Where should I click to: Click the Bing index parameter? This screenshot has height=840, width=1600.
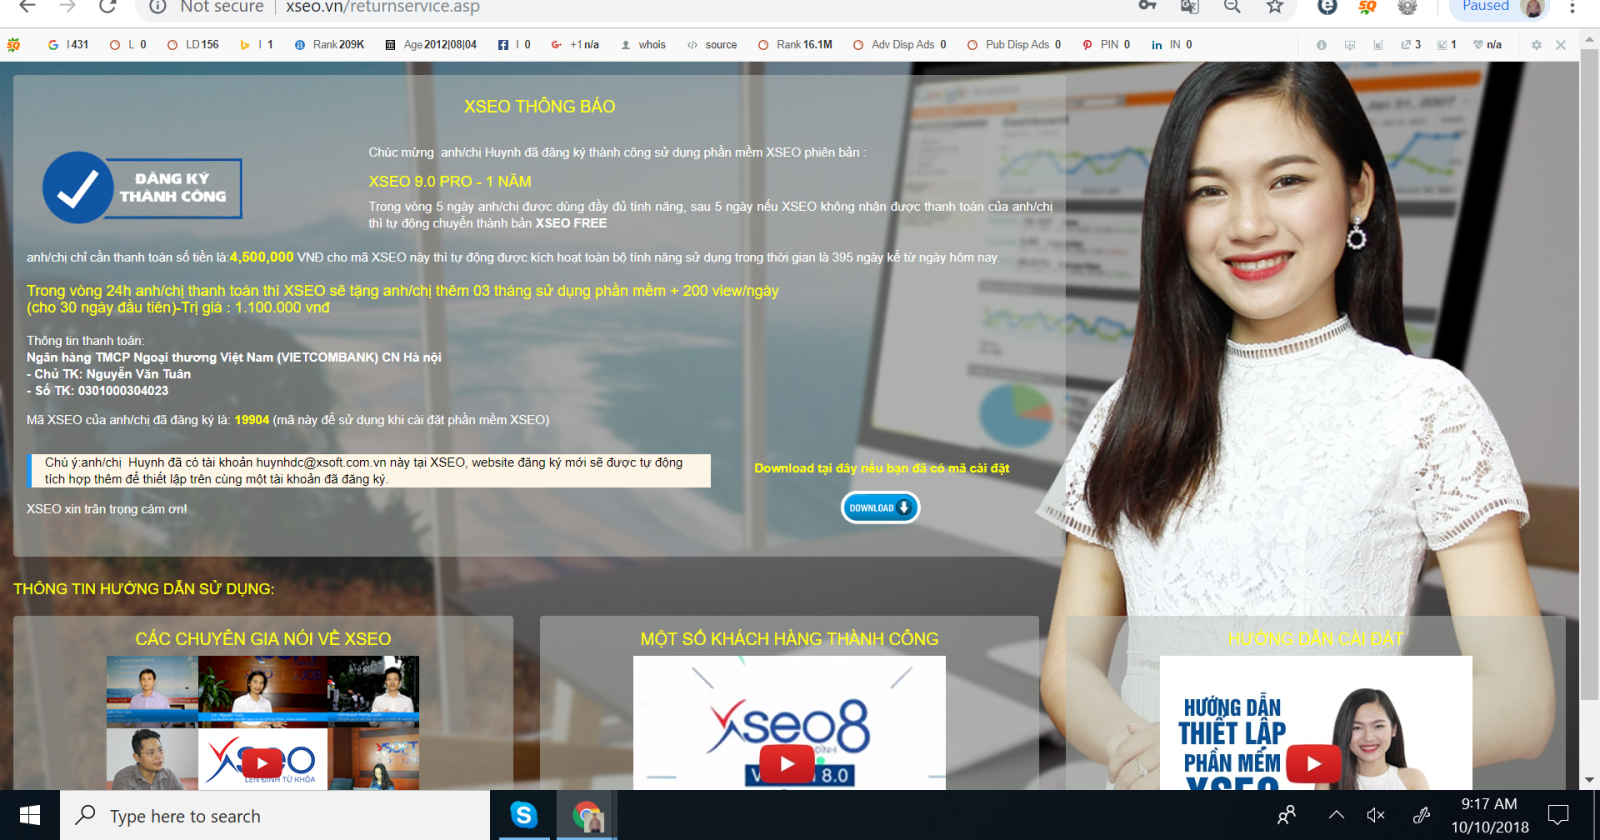tap(257, 45)
